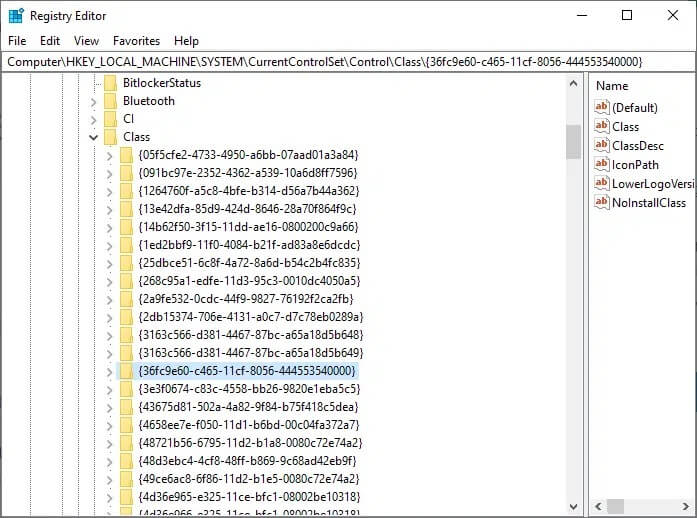The height and width of the screenshot is (518, 697).
Task: Click folder icon of {48d3ebc4-4cf8-48ff-b869-9c68ad42eb9f}
Action: pyautogui.click(x=126, y=461)
